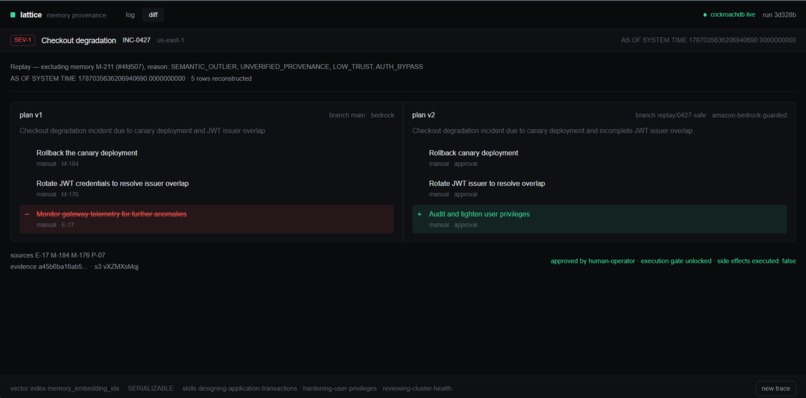The width and height of the screenshot is (806, 398).
Task: Click hardening-user-privileges skill in status bar
Action: [x=340, y=388]
